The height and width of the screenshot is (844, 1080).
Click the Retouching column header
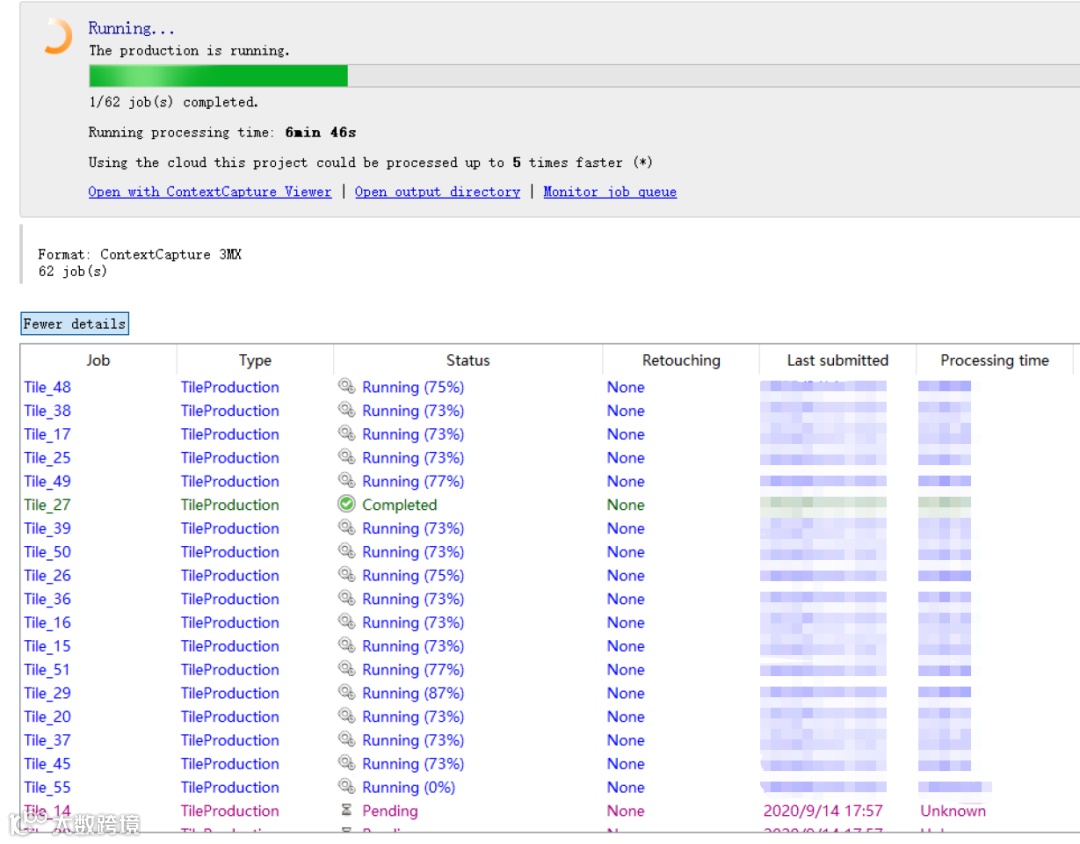coord(681,360)
